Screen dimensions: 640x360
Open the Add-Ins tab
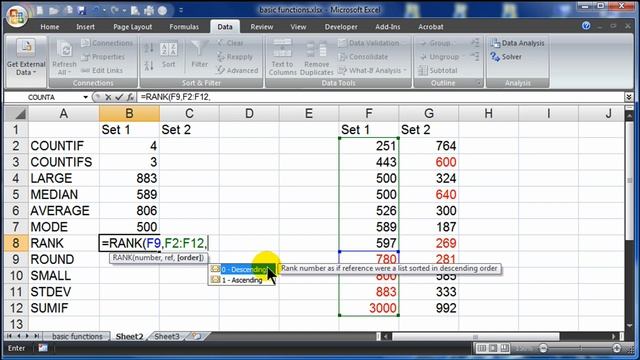coord(388,27)
